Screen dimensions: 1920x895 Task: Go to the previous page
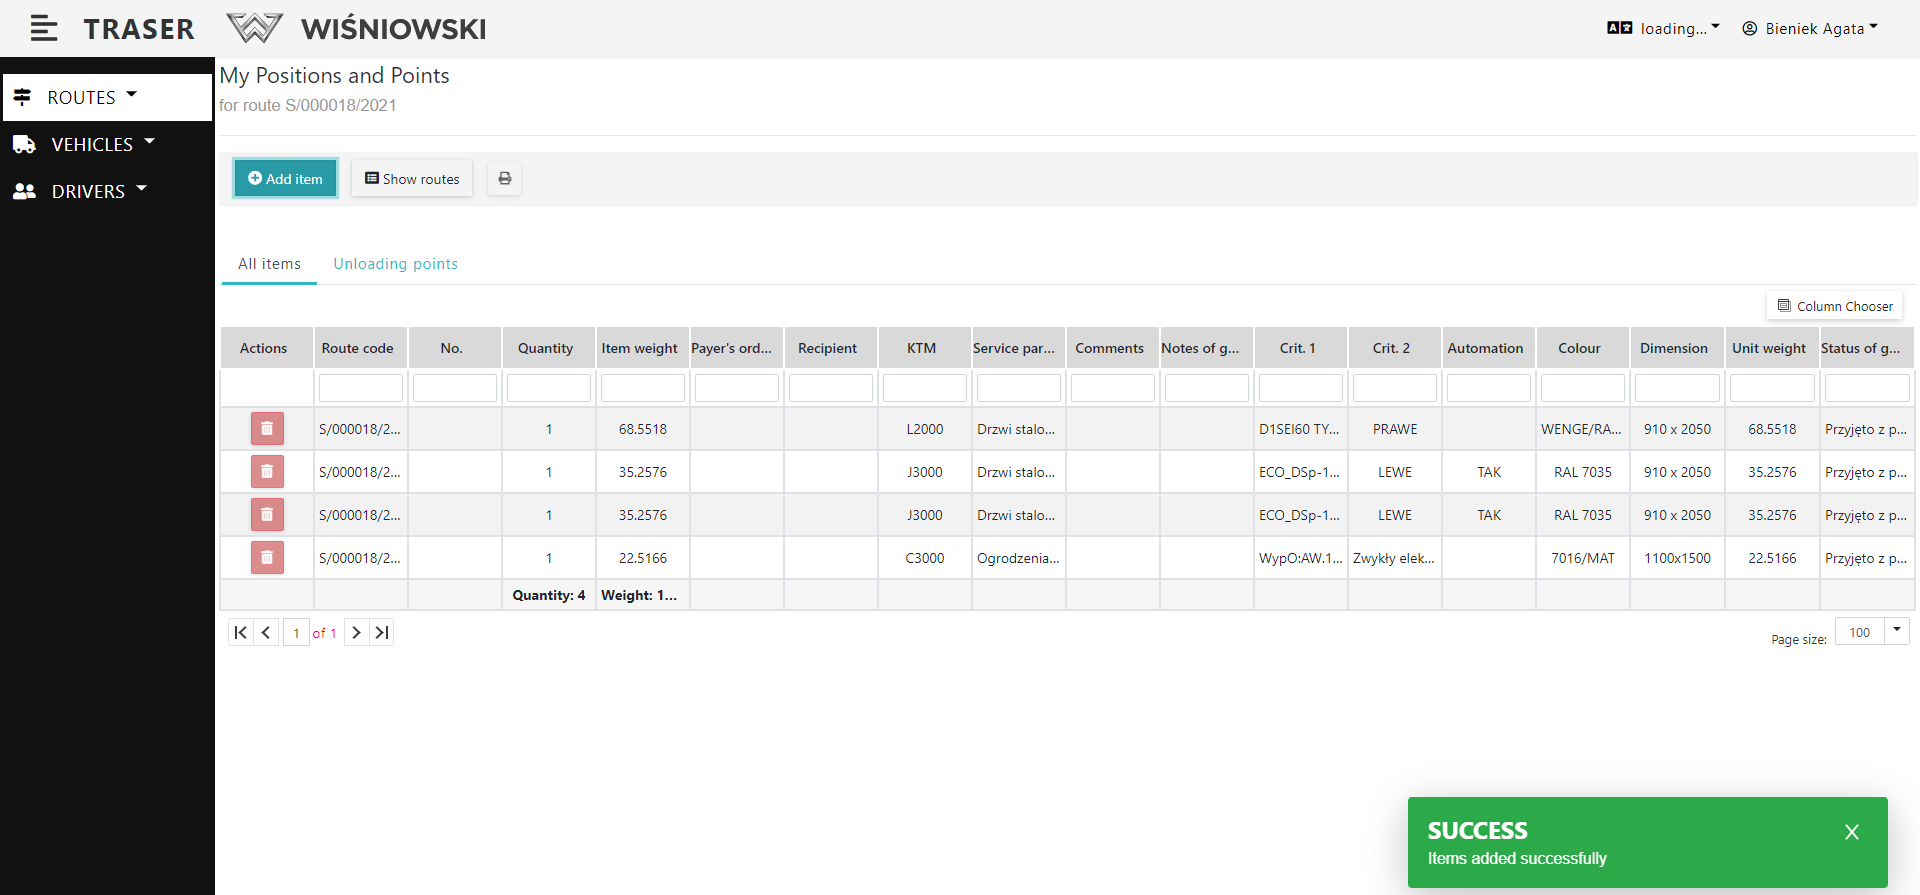coord(266,633)
